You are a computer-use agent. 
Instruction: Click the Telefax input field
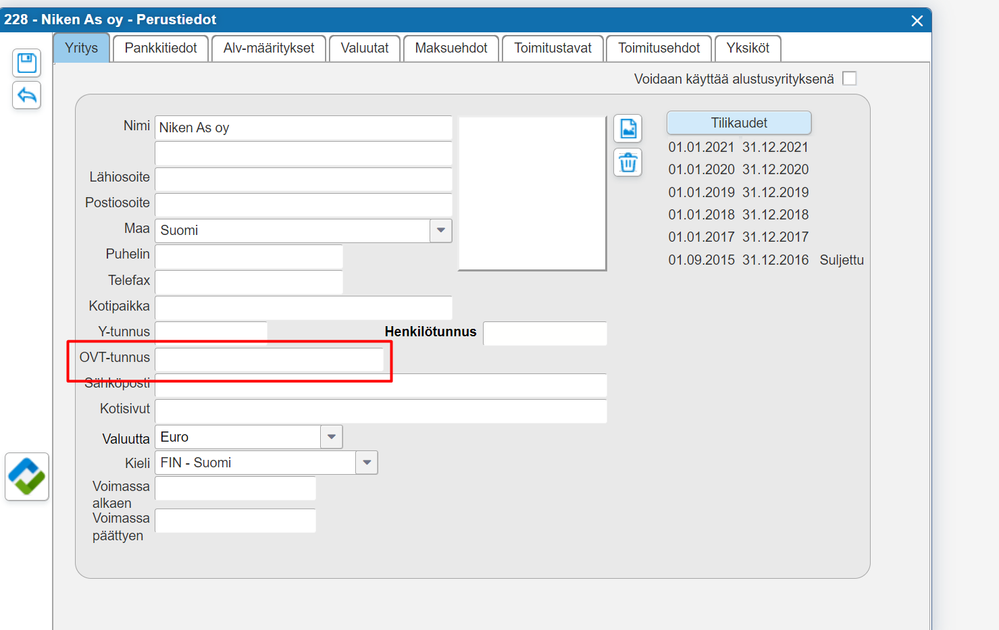(x=249, y=282)
